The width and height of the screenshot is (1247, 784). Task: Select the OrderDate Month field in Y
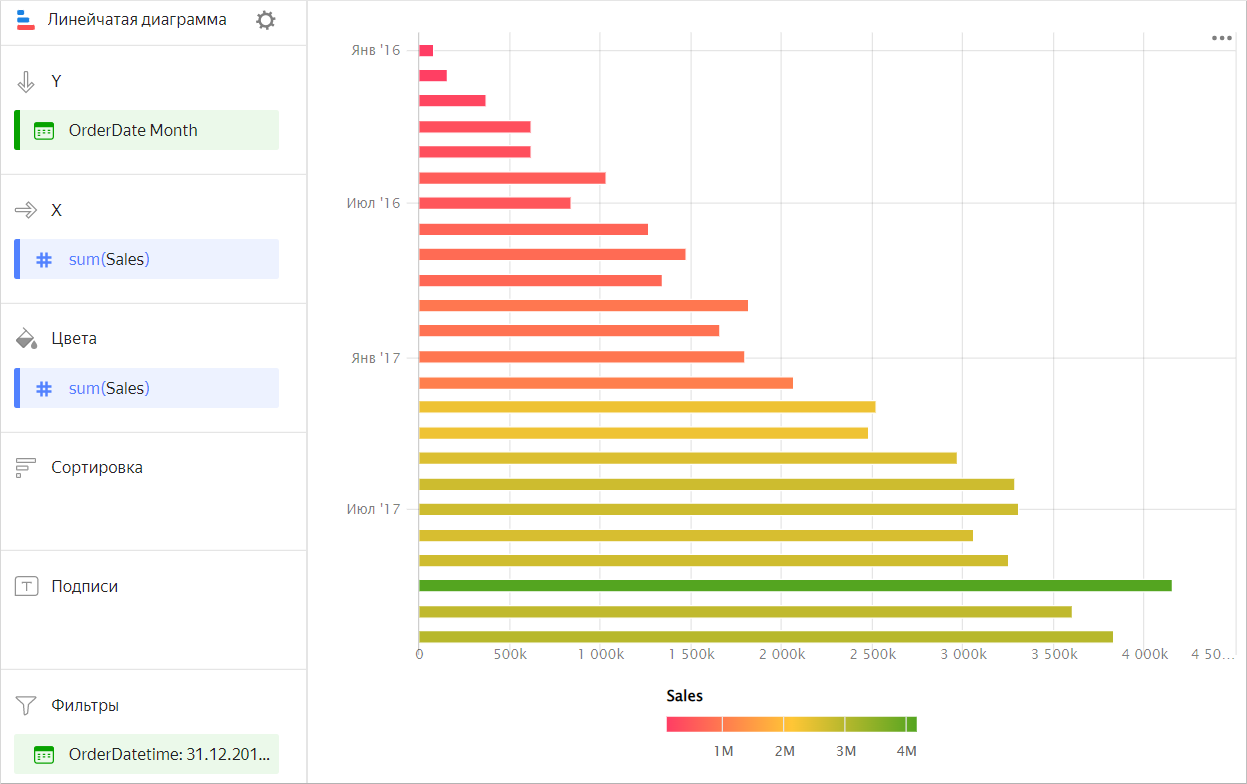(147, 131)
